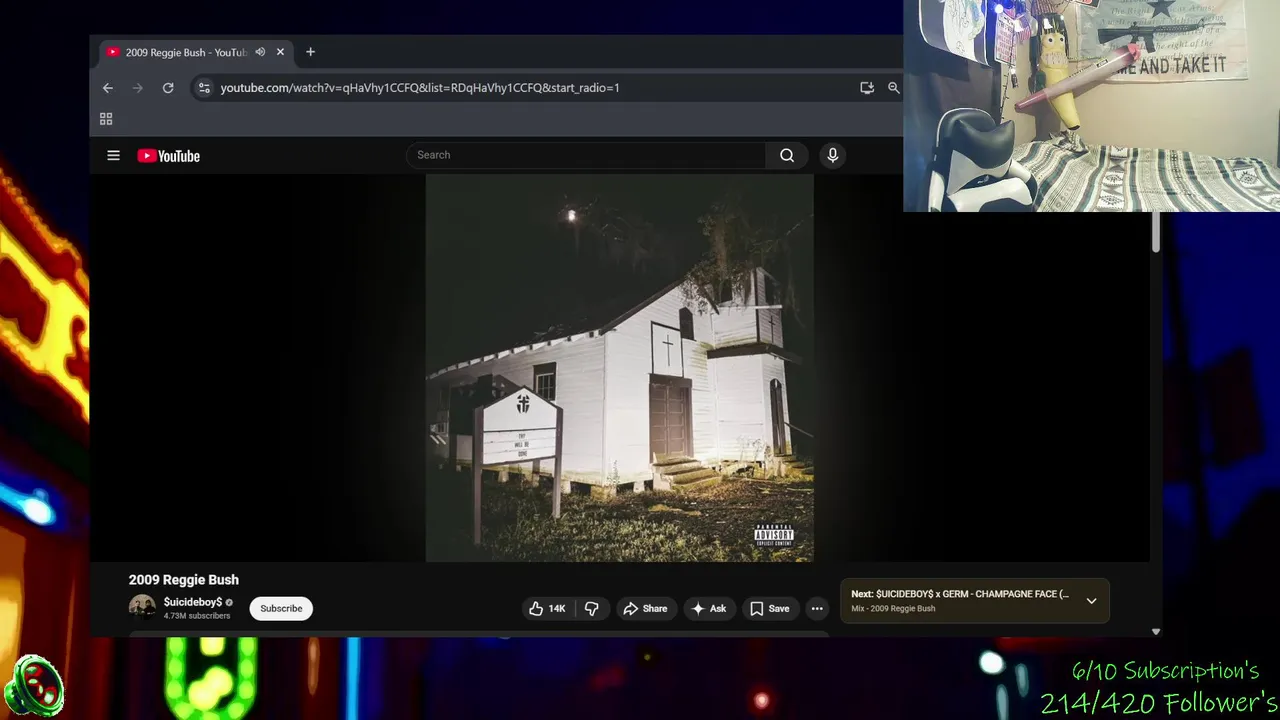Switch to the 2009 Reggie Bush tab

pyautogui.click(x=185, y=52)
